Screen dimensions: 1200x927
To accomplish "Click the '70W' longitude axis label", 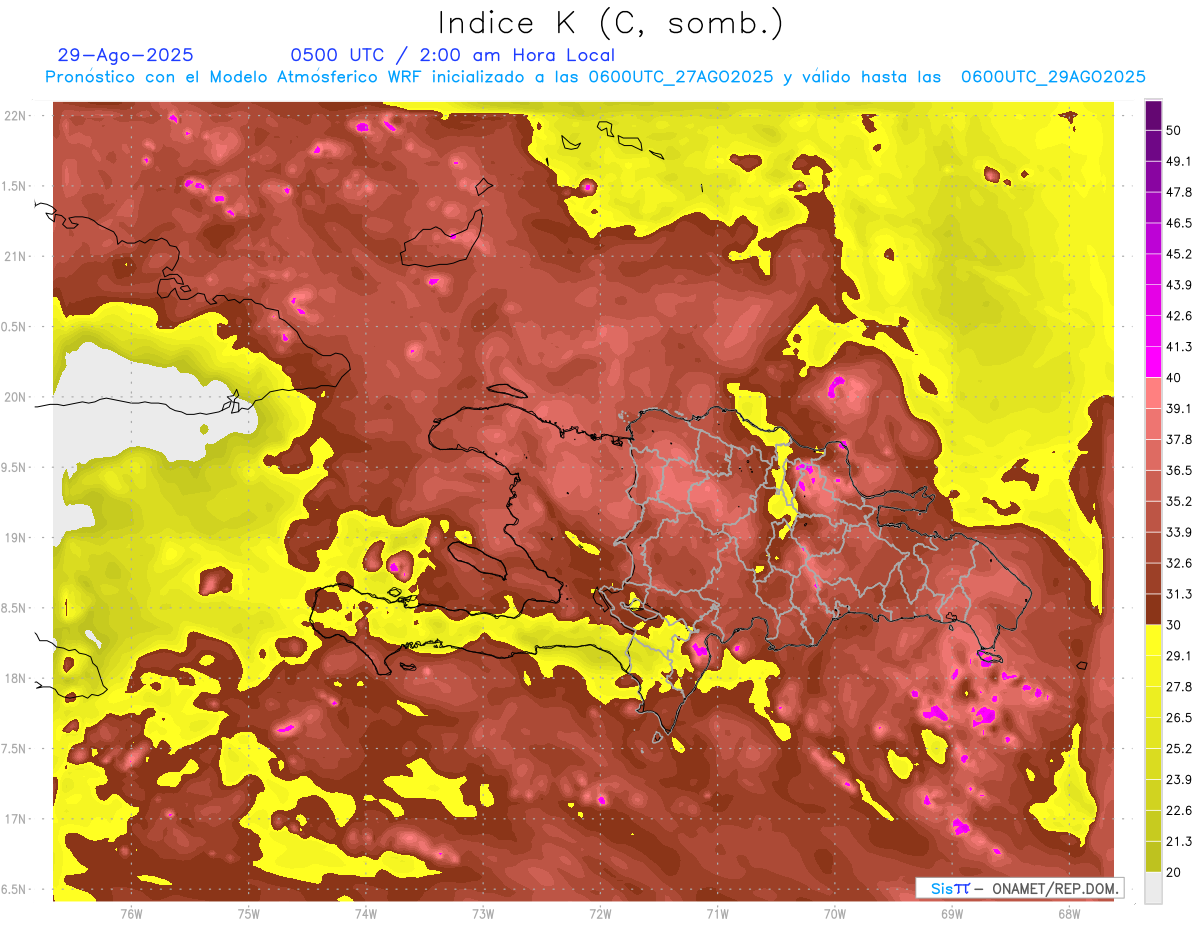I will click(835, 913).
